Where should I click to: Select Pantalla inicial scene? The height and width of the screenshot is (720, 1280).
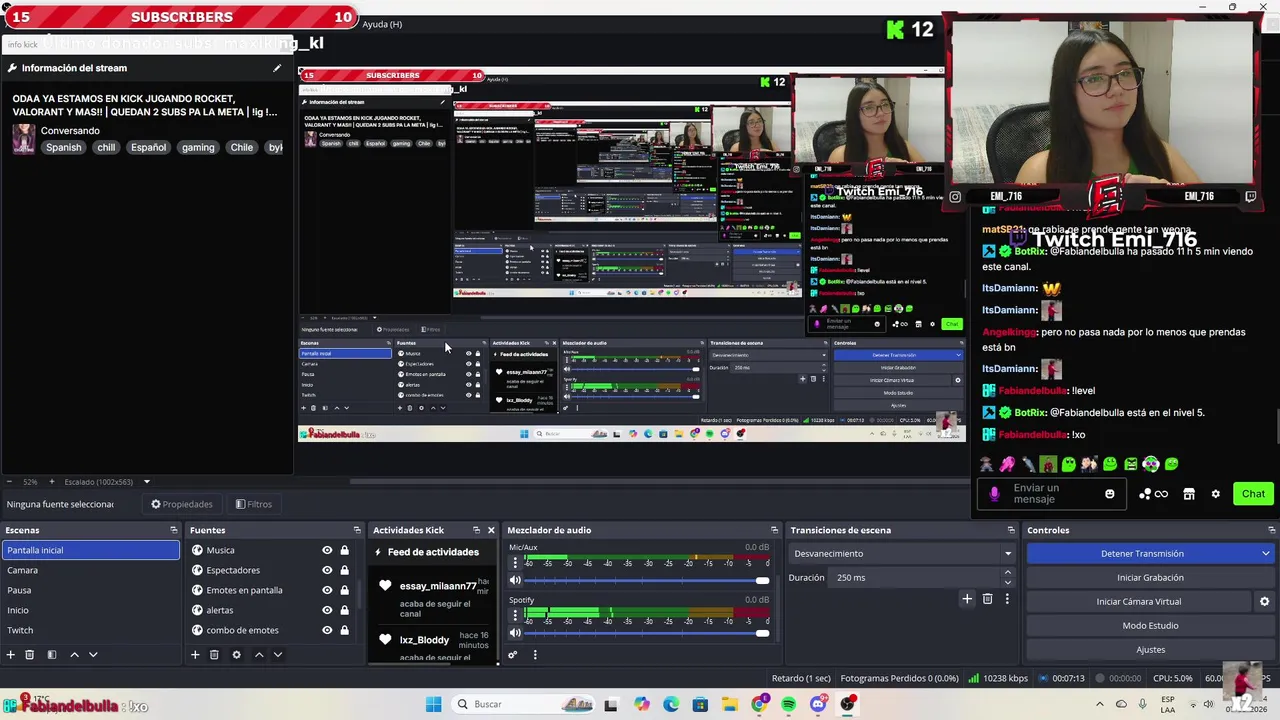point(90,550)
